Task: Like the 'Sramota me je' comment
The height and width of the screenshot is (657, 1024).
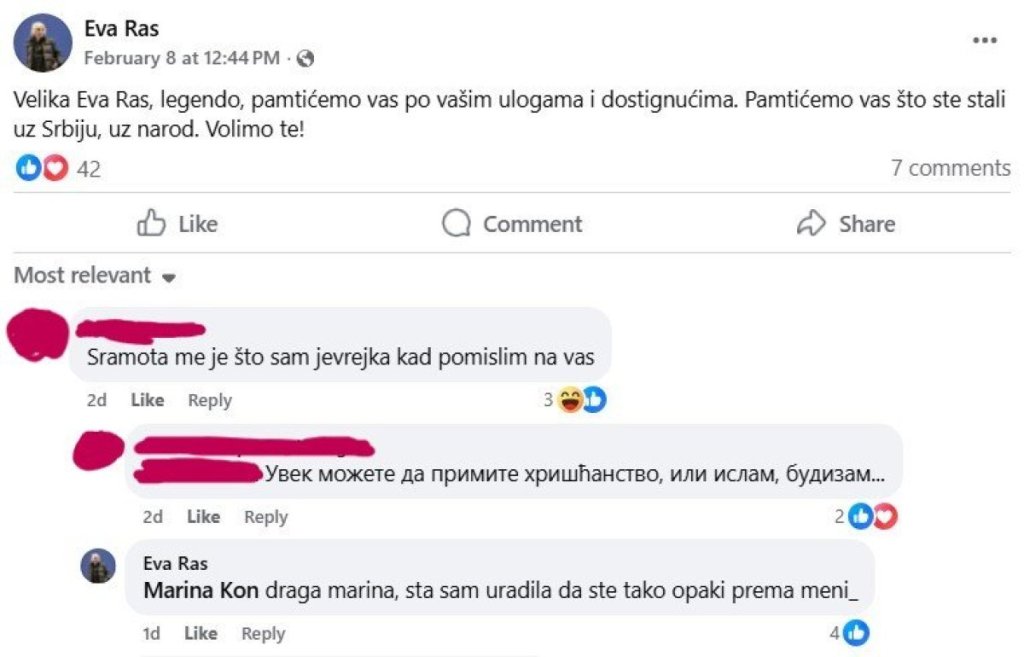Action: (147, 400)
